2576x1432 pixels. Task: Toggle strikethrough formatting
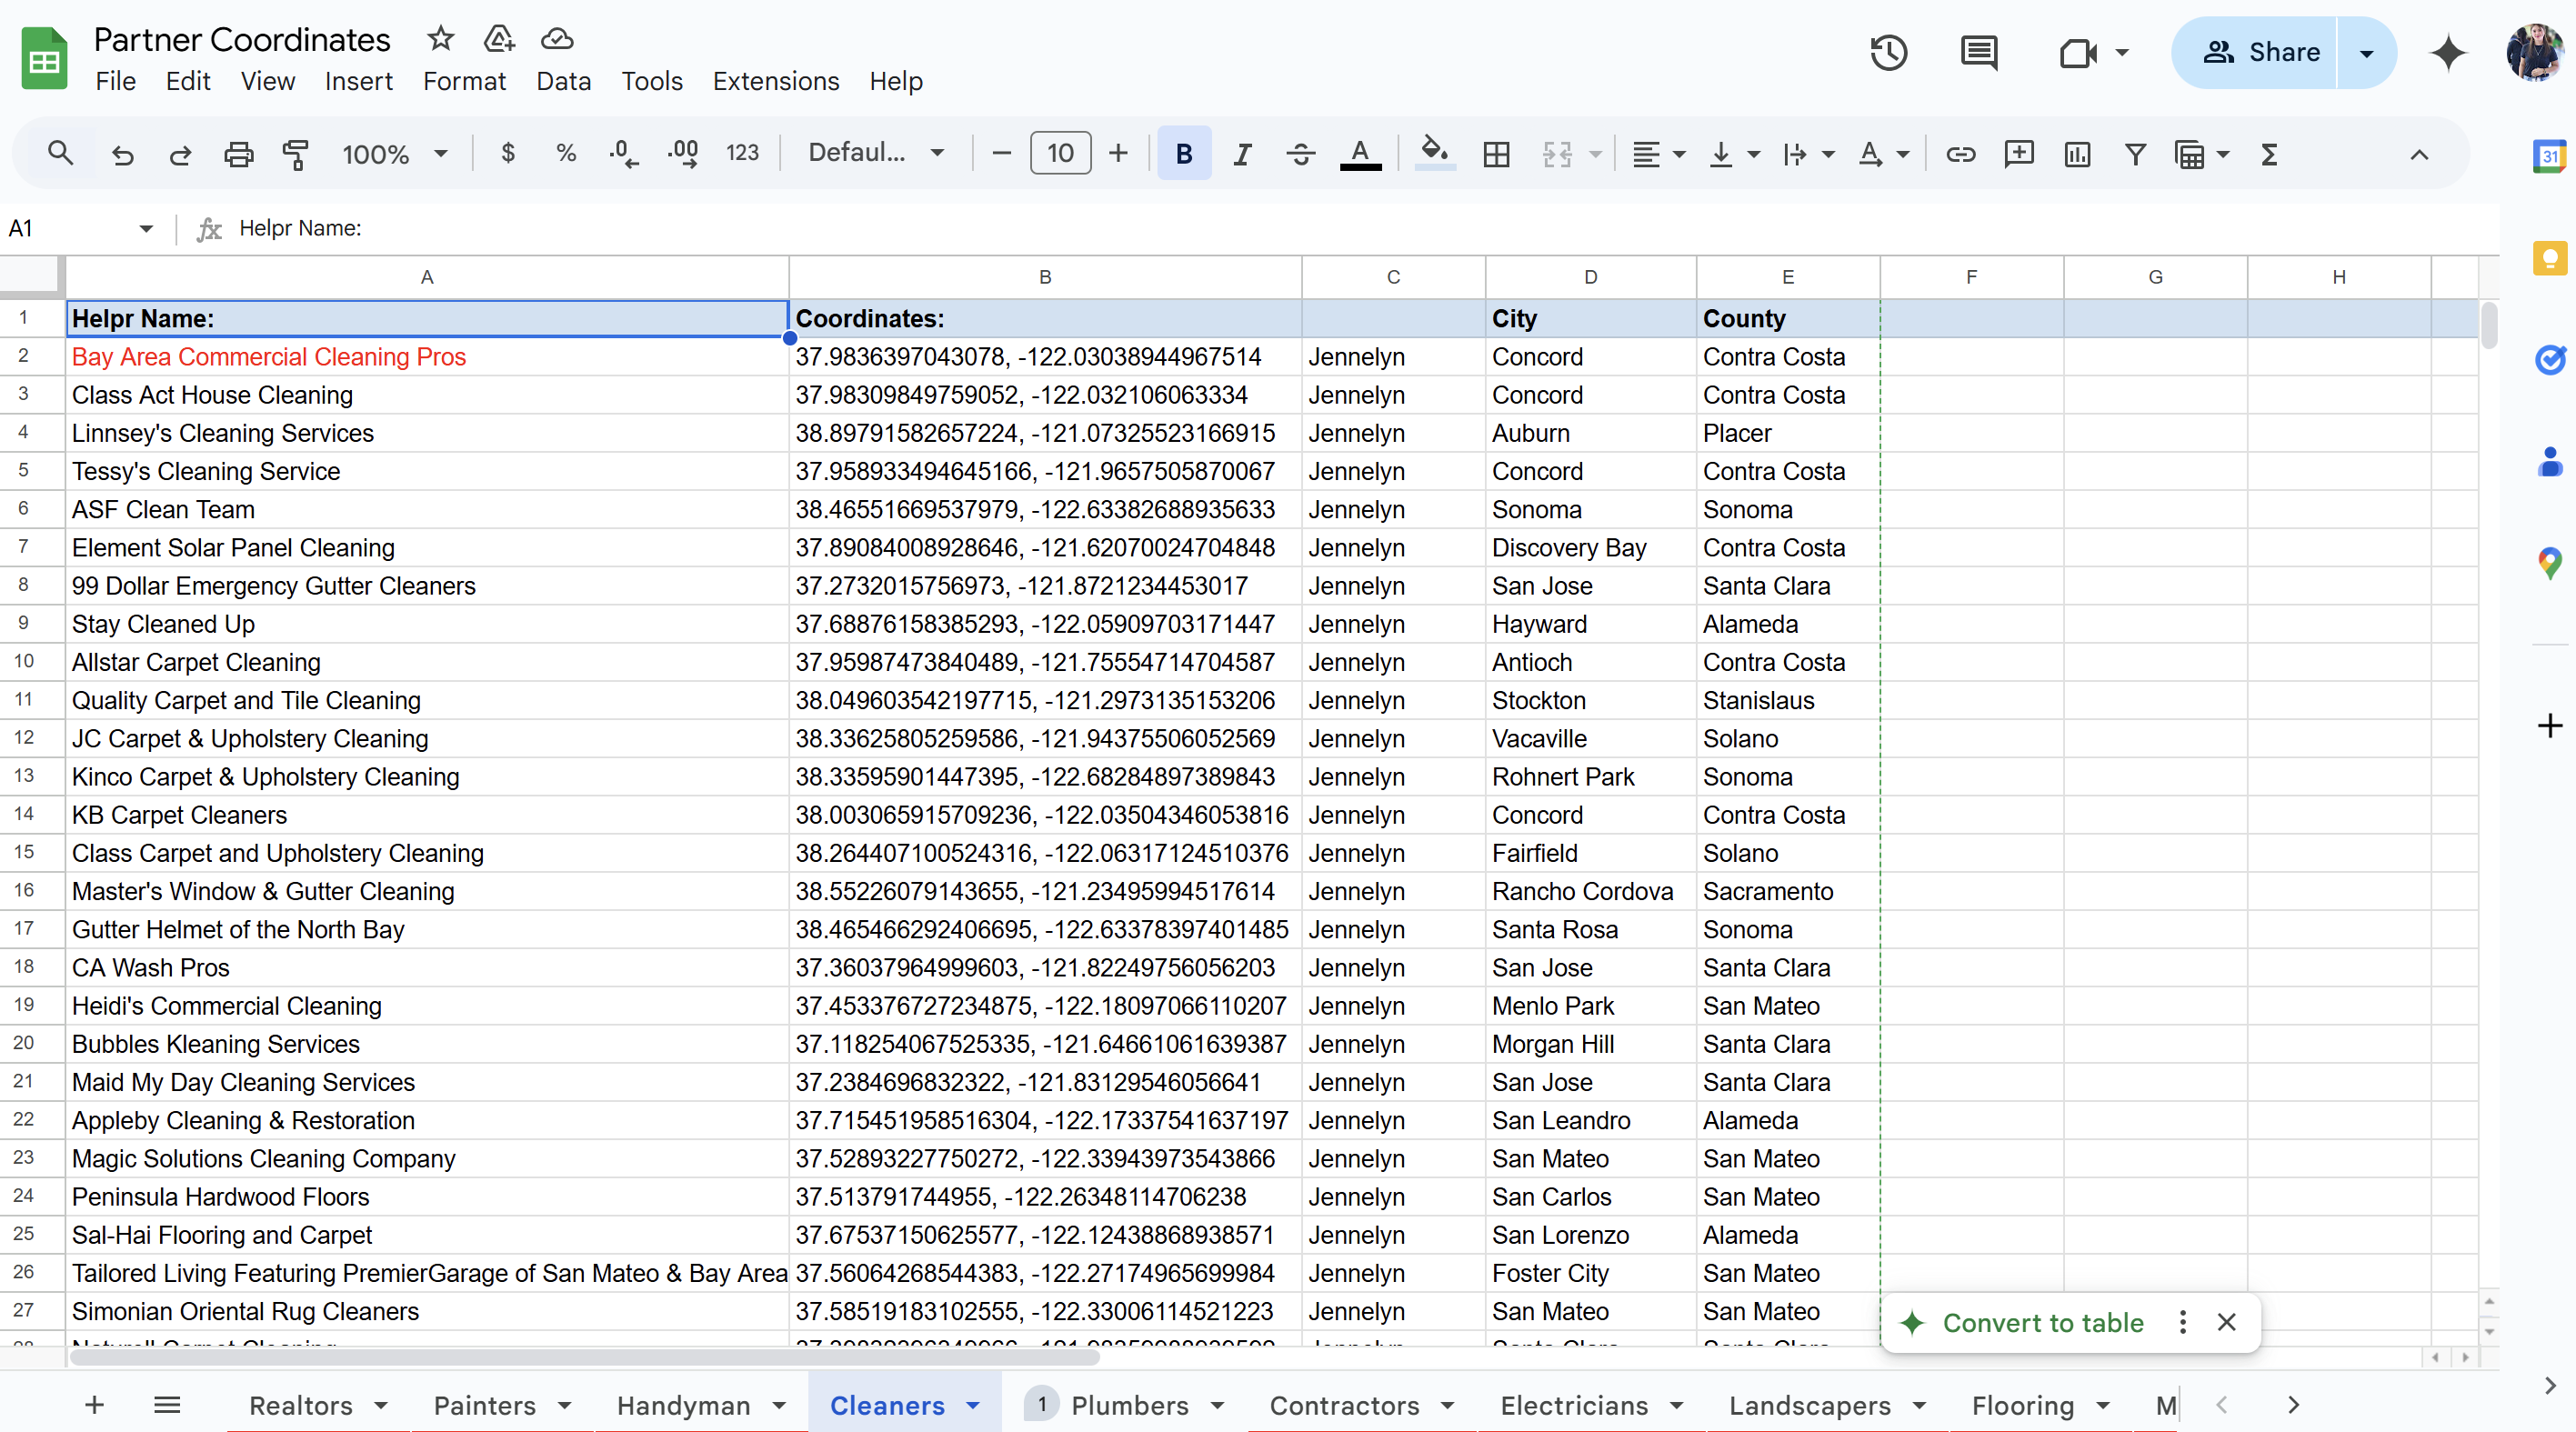click(1300, 154)
